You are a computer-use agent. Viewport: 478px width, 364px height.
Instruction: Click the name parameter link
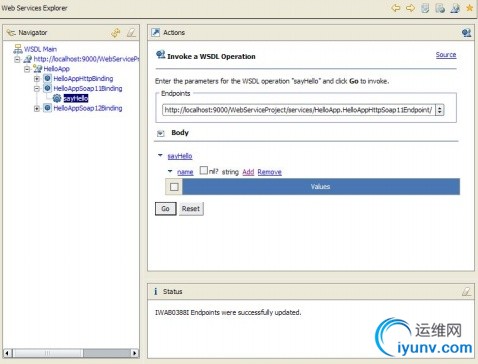(x=185, y=172)
